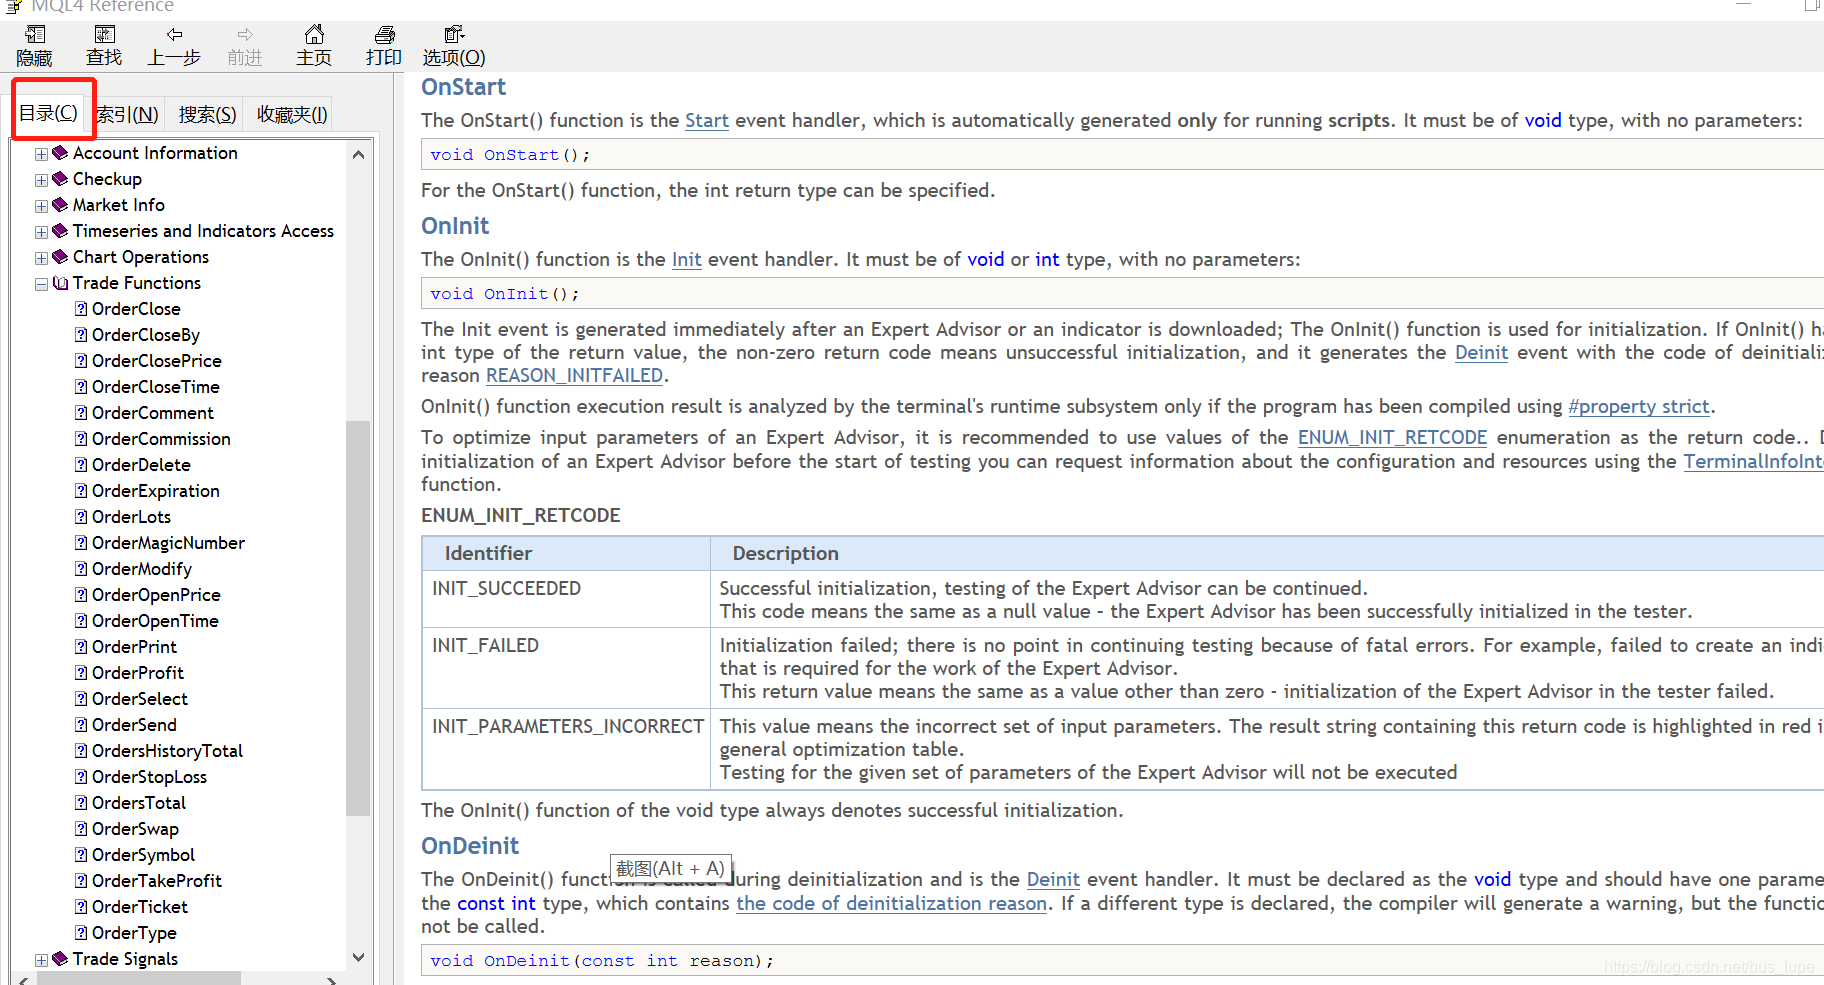This screenshot has width=1824, height=985.
Task: Click the contents tree scroll down arrow
Action: (x=358, y=957)
